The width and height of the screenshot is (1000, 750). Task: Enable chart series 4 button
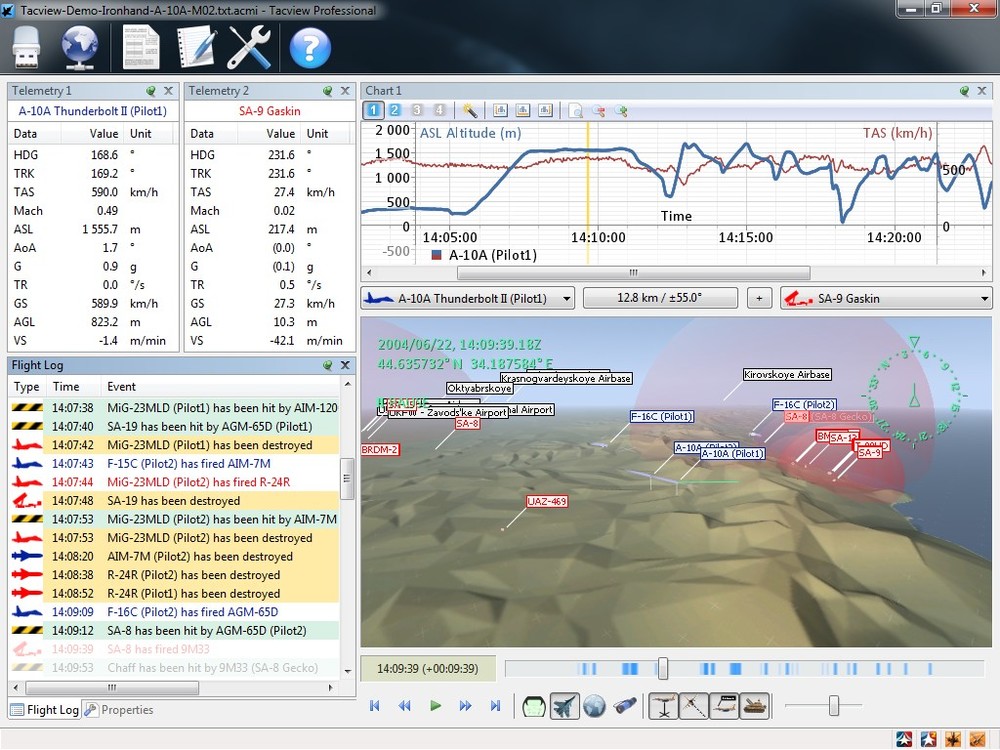(439, 110)
